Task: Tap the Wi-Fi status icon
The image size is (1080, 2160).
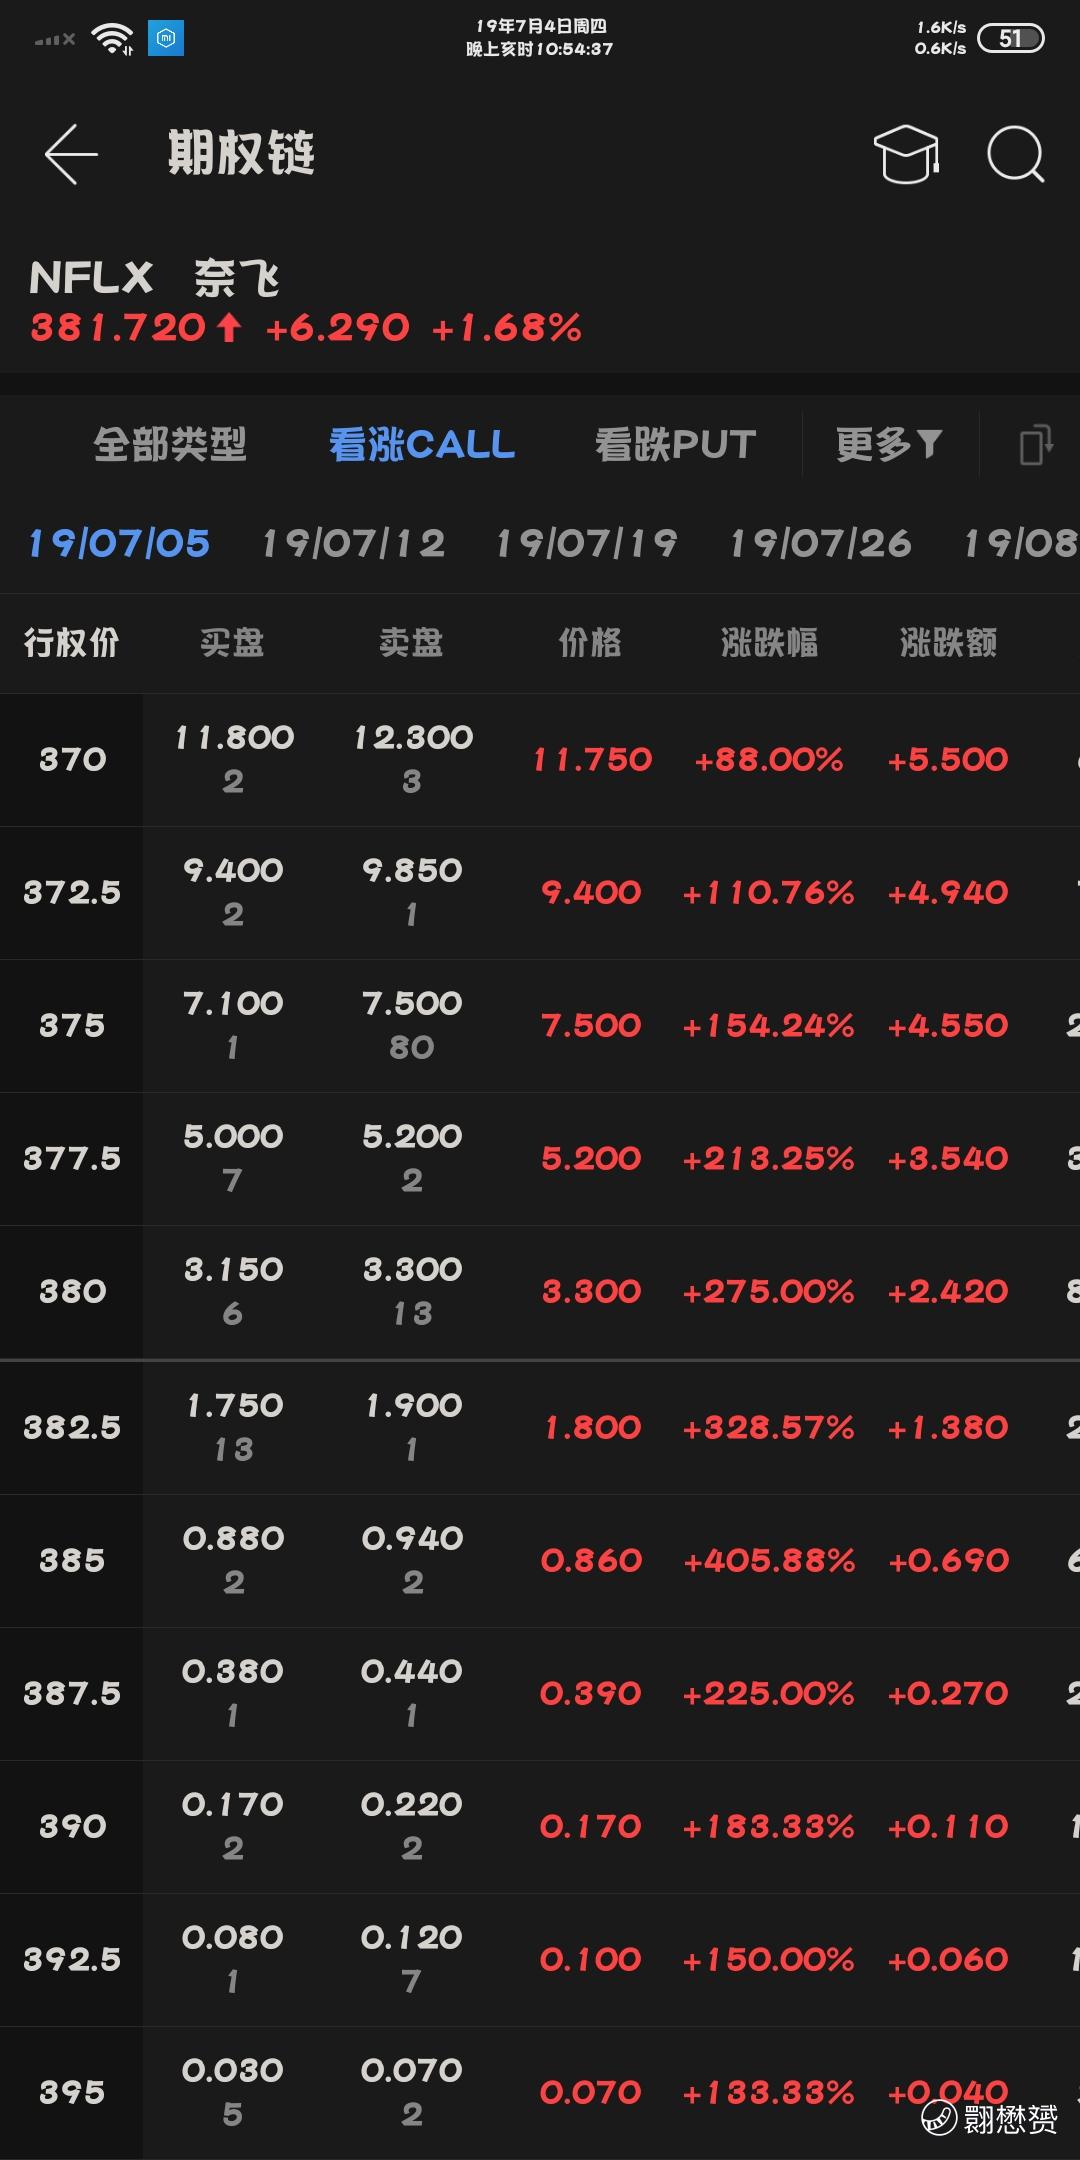Action: [x=112, y=39]
